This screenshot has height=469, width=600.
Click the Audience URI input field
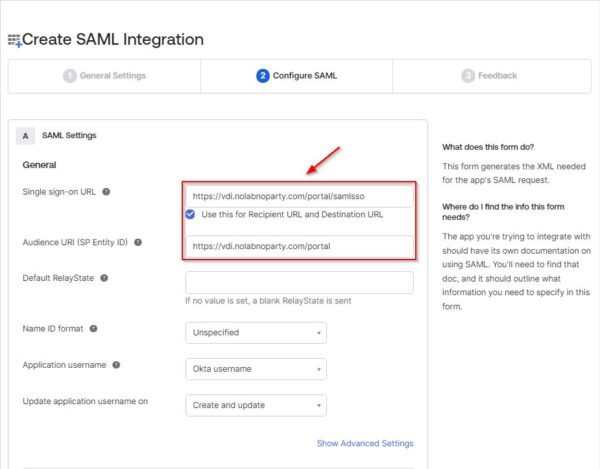point(299,246)
